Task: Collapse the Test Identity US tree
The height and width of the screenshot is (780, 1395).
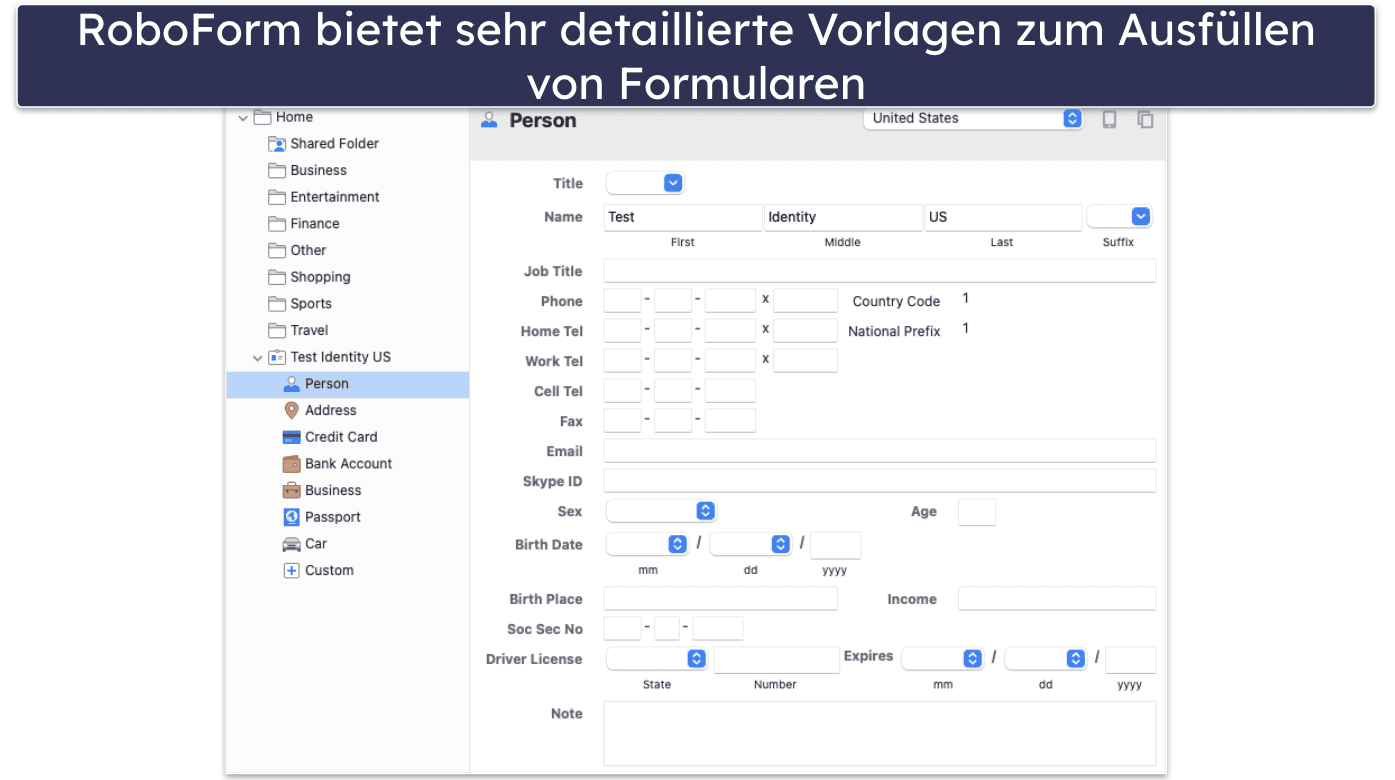Action: [x=258, y=358]
